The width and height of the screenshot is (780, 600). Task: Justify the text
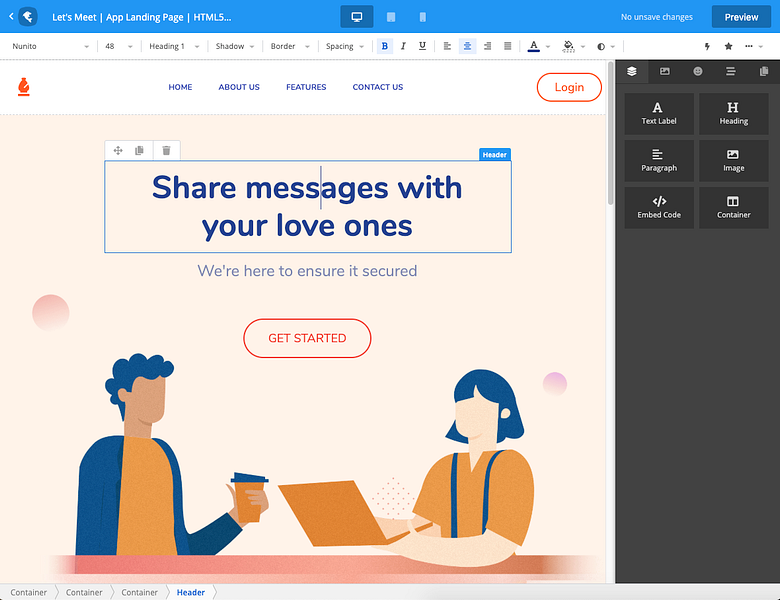pyautogui.click(x=507, y=46)
